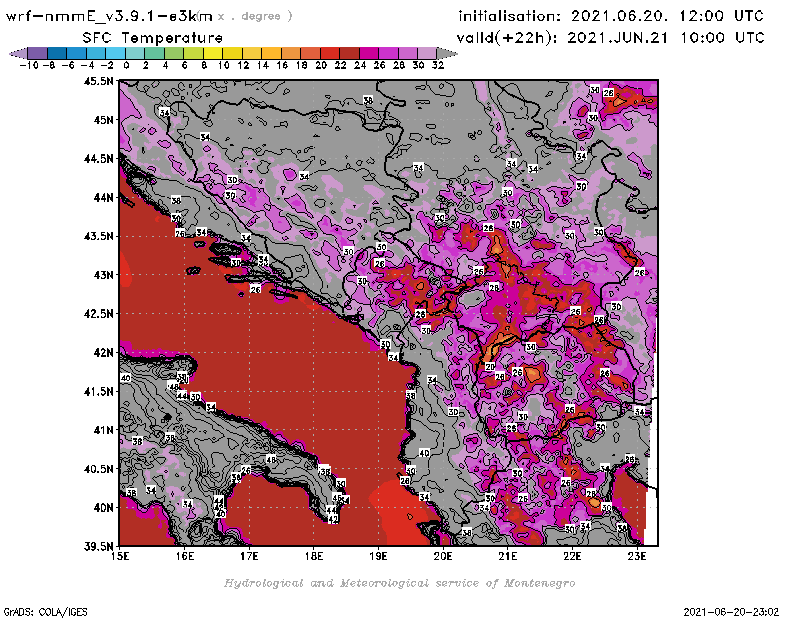
Task: Click 'Hydrological and Meteorological service of Montenegro' caption
Action: (399, 583)
